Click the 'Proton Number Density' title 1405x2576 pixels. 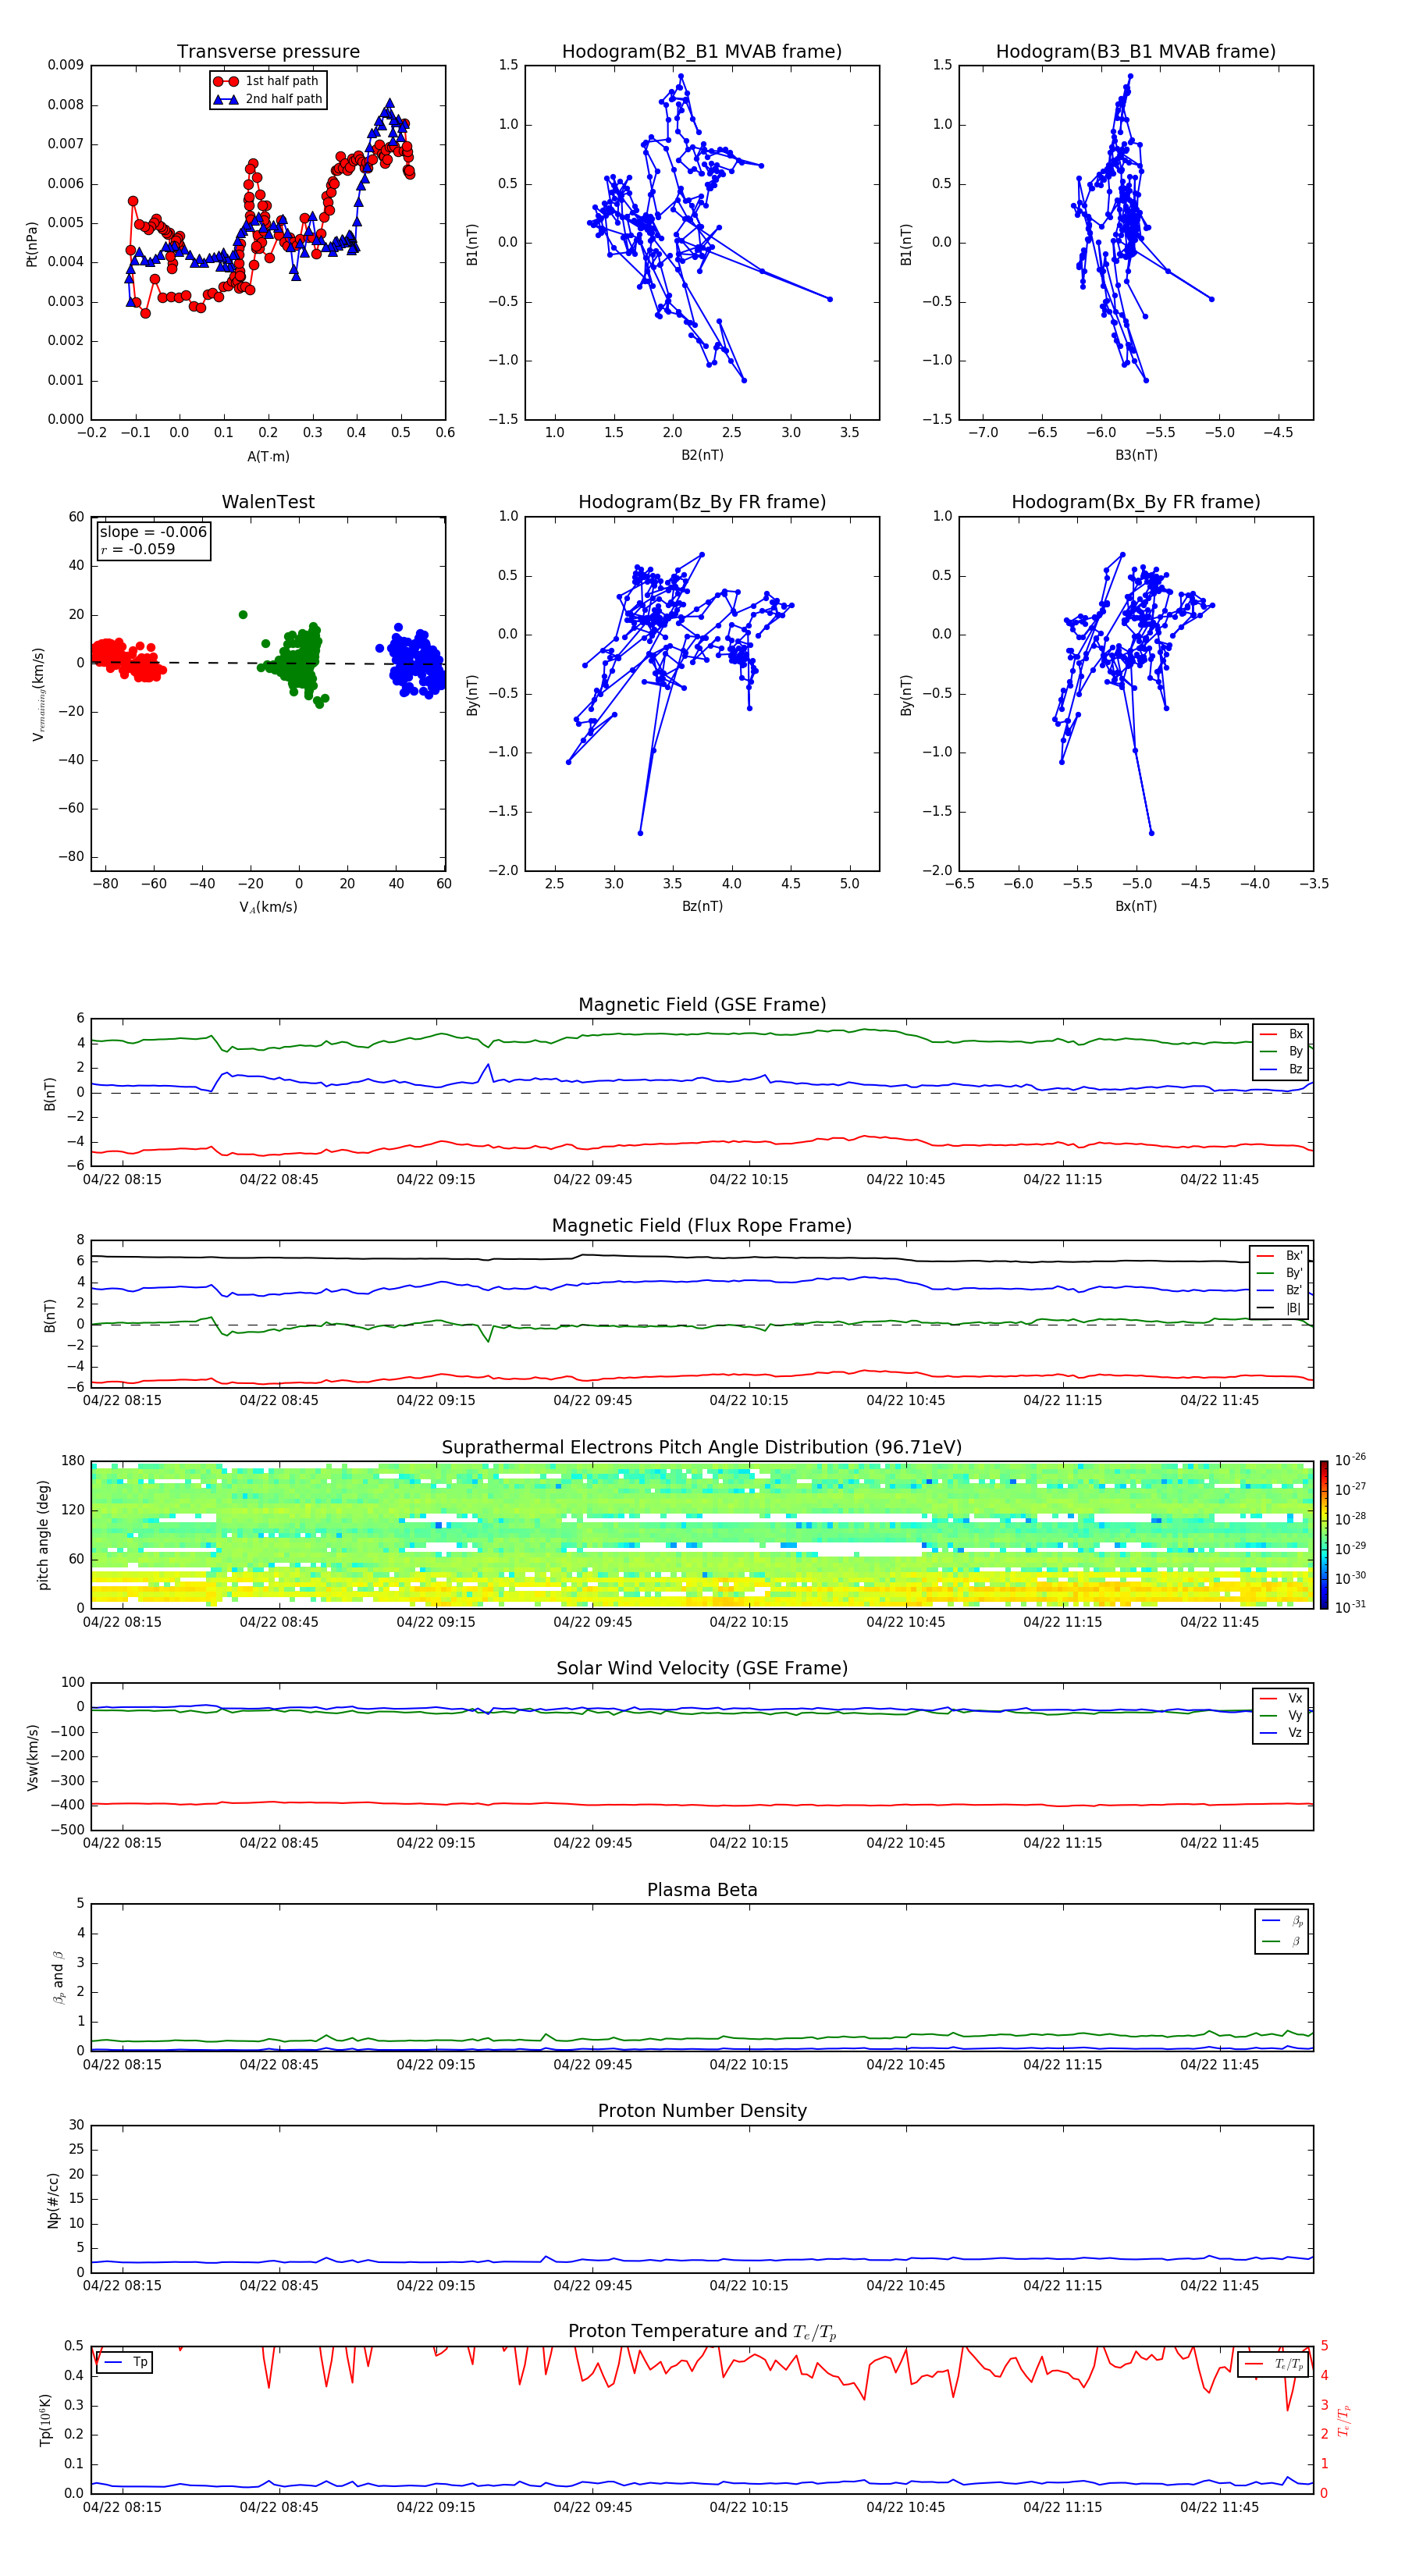click(x=702, y=2112)
